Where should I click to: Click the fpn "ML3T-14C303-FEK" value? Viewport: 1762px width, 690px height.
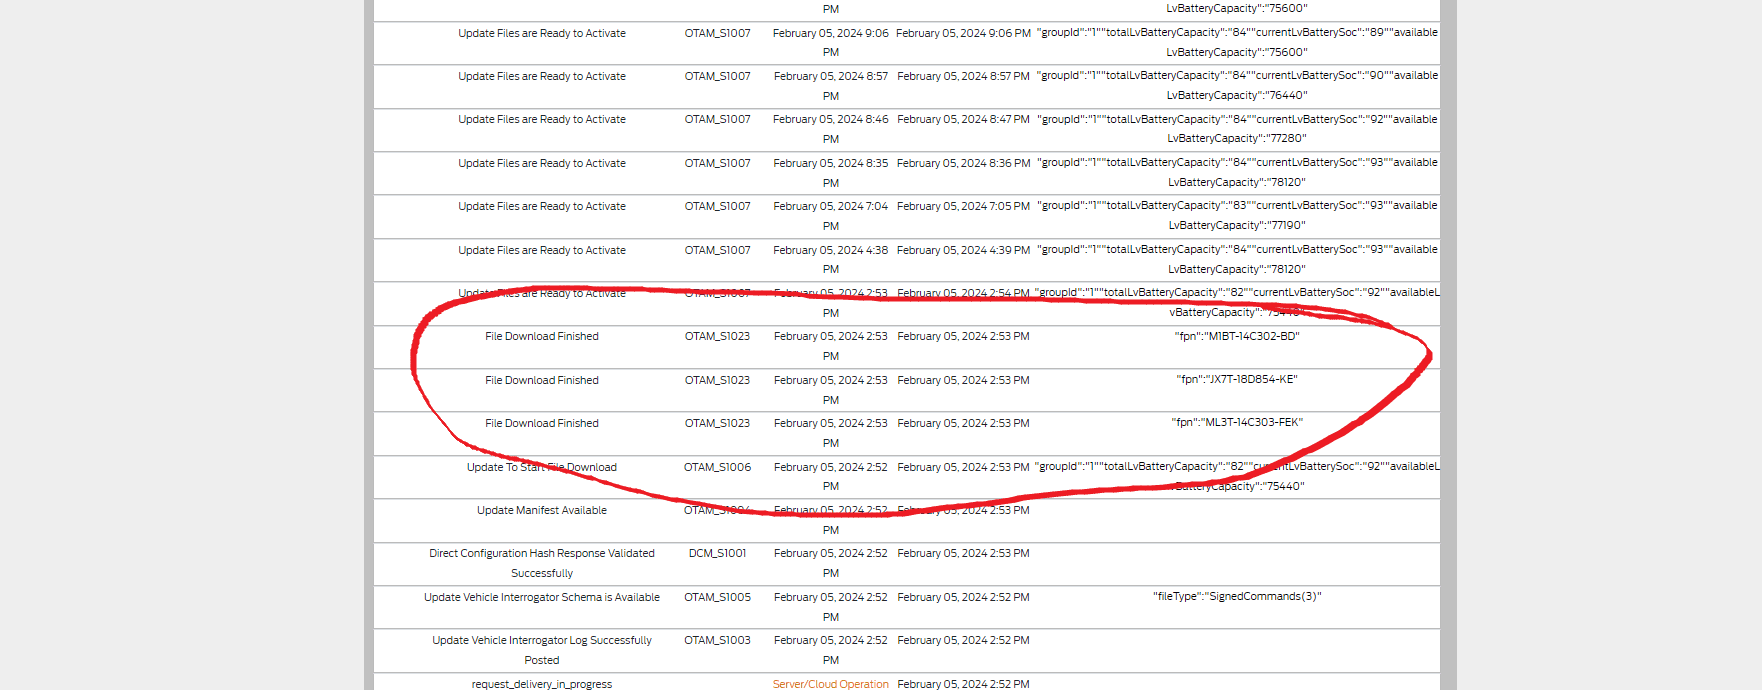[1236, 423]
